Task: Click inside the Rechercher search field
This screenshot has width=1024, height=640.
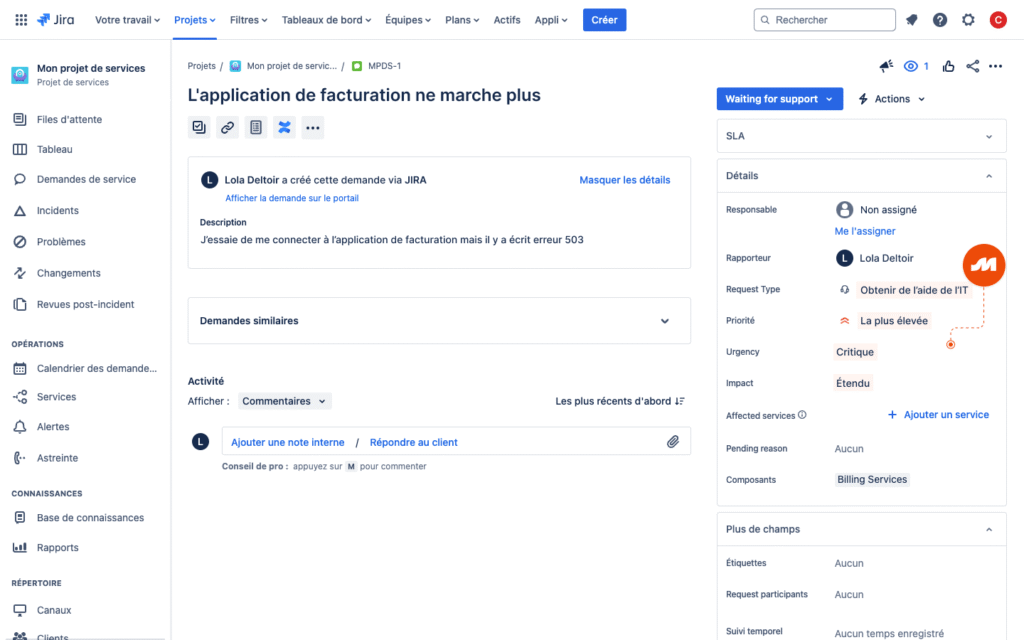Action: (824, 19)
